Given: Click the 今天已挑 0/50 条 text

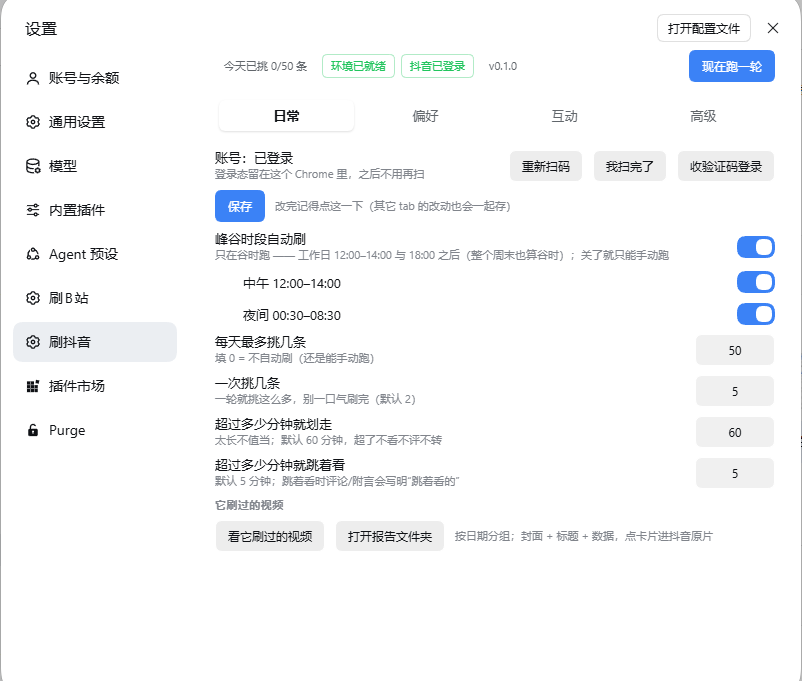Looking at the screenshot, I should click(265, 67).
